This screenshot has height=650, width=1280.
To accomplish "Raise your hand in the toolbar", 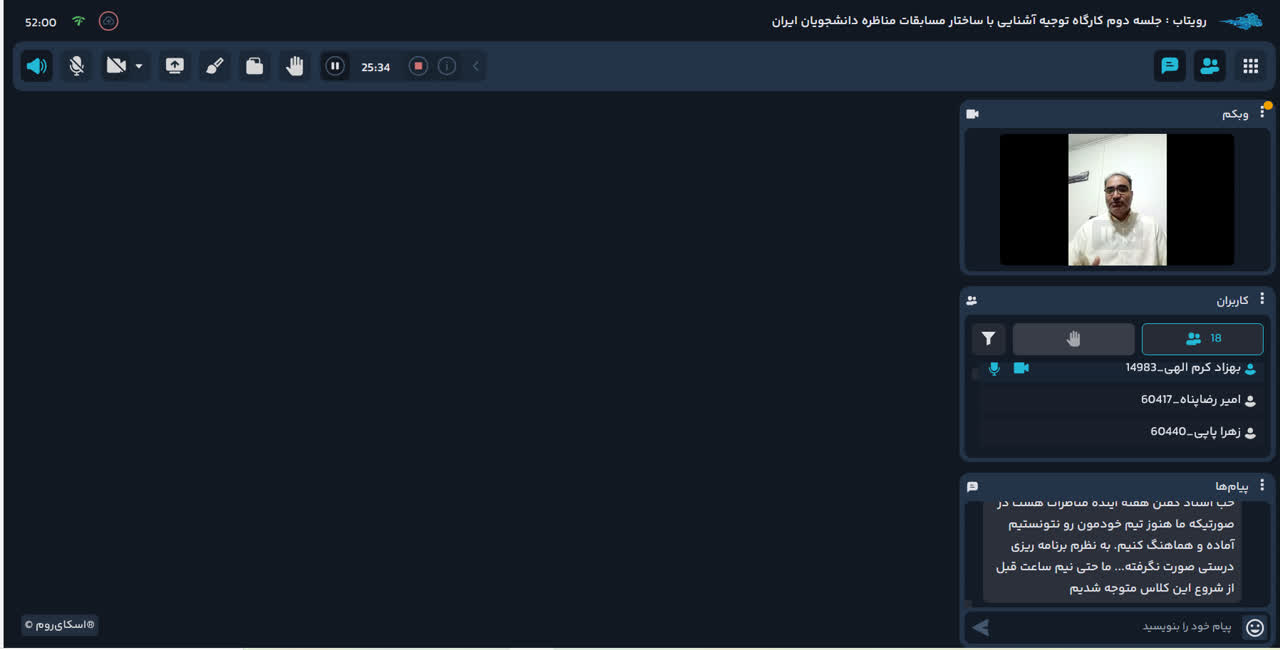I will pyautogui.click(x=294, y=66).
